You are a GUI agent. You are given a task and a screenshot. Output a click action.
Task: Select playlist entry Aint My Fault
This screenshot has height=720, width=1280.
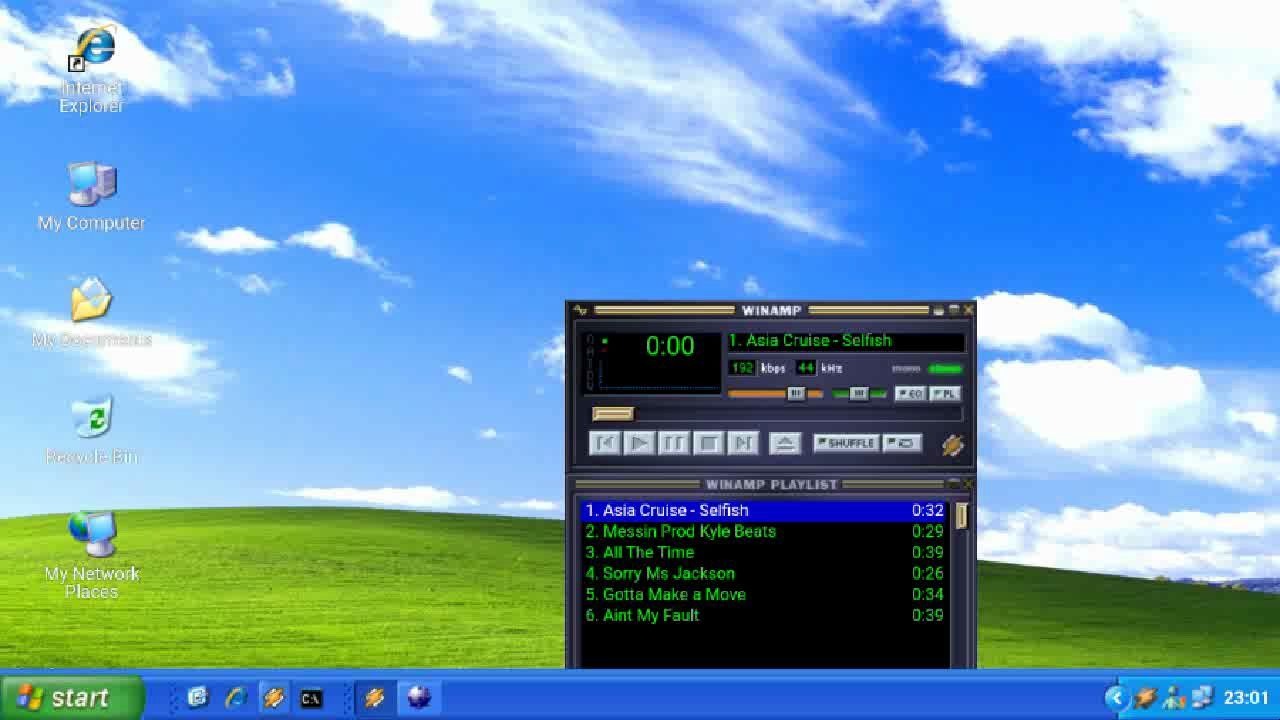(764, 615)
